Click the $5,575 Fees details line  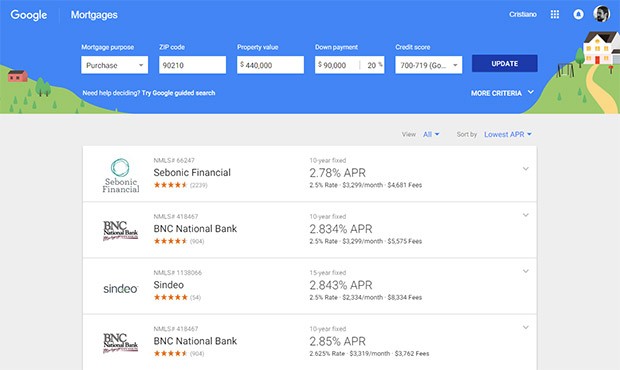(x=366, y=241)
